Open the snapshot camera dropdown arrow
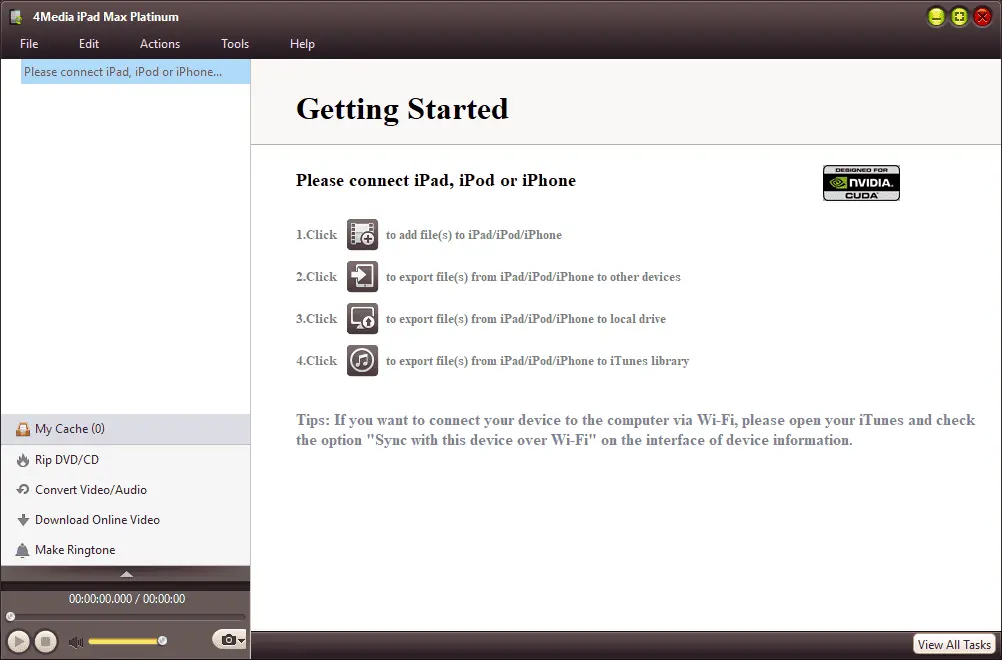The width and height of the screenshot is (1002, 660). coord(242,640)
